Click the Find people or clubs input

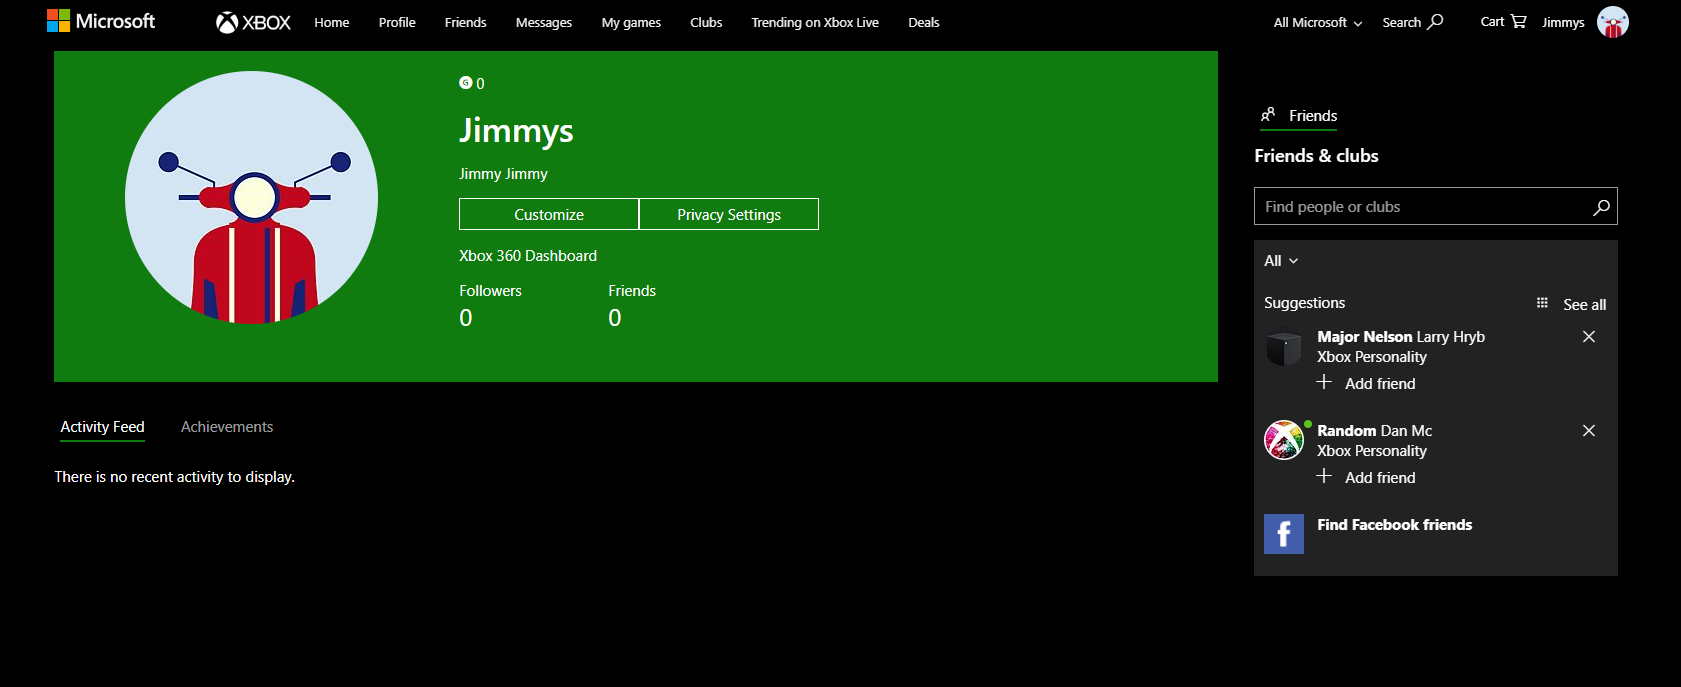pyautogui.click(x=1435, y=207)
